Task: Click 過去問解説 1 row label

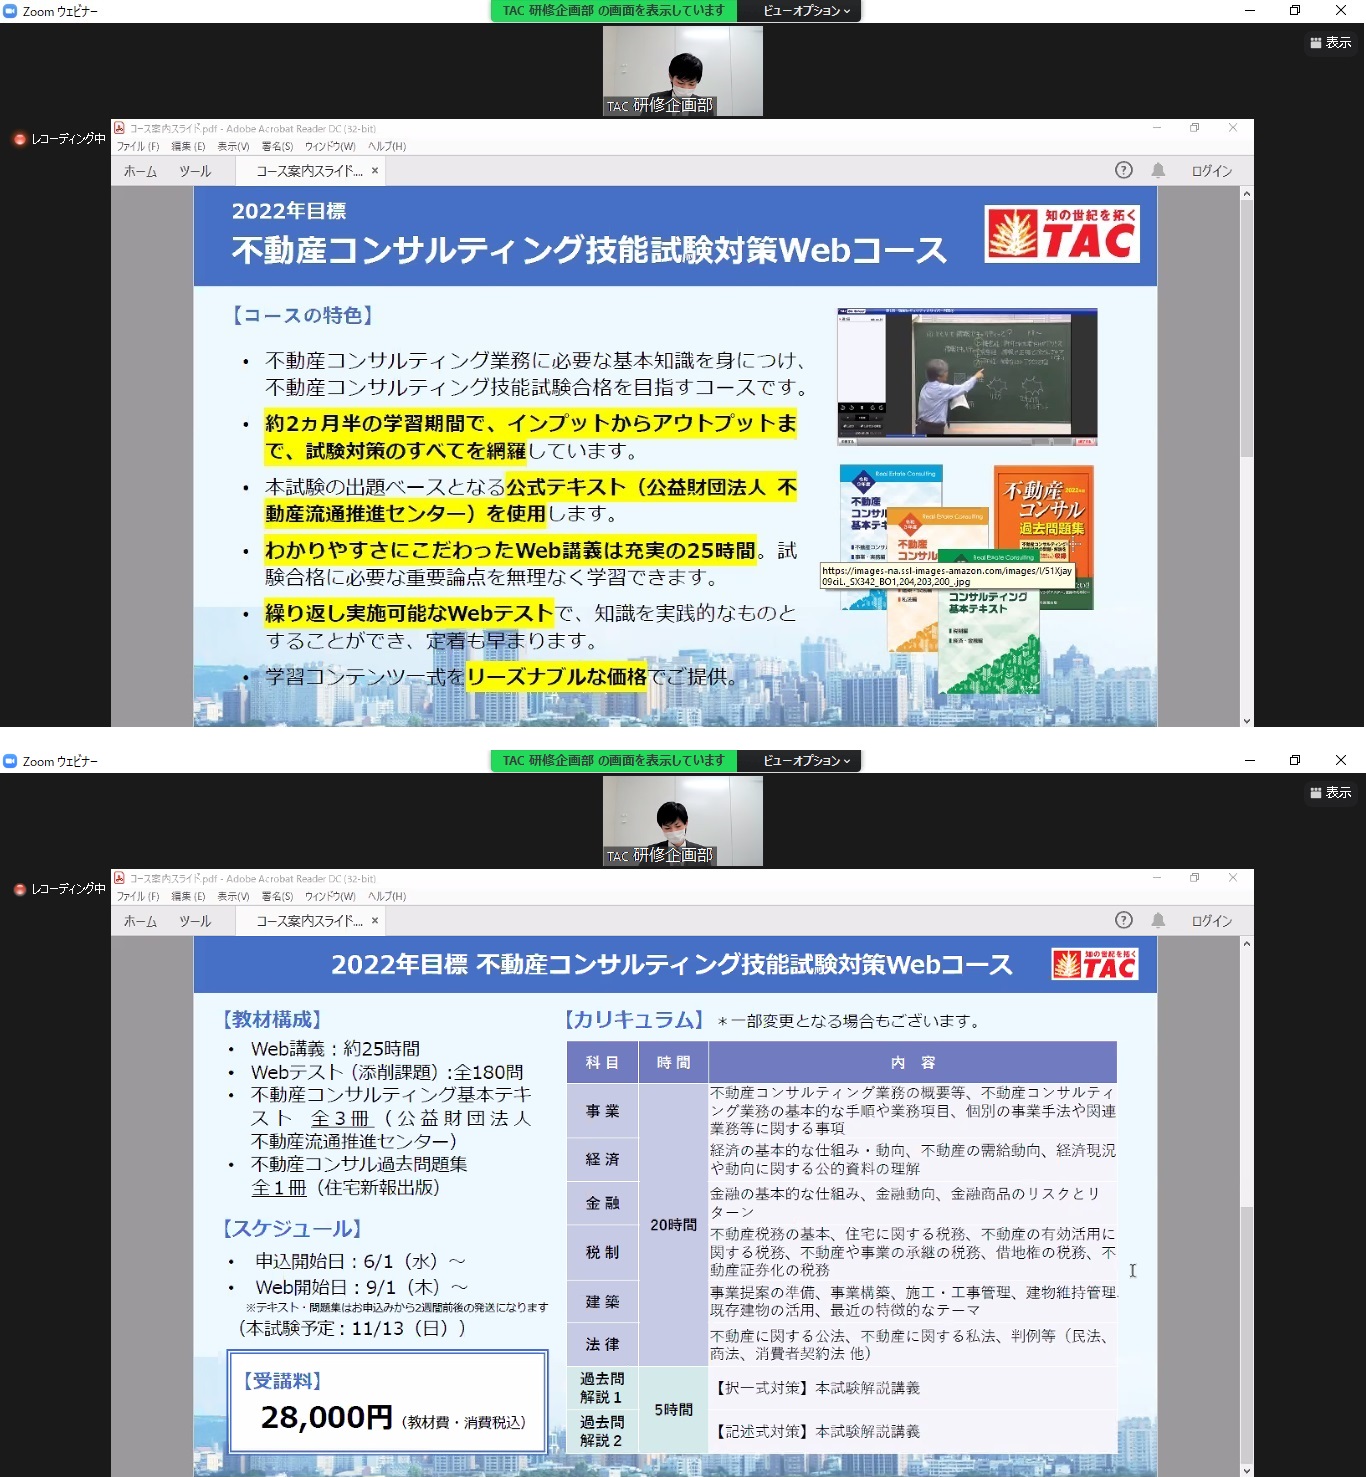Action: 602,1388
